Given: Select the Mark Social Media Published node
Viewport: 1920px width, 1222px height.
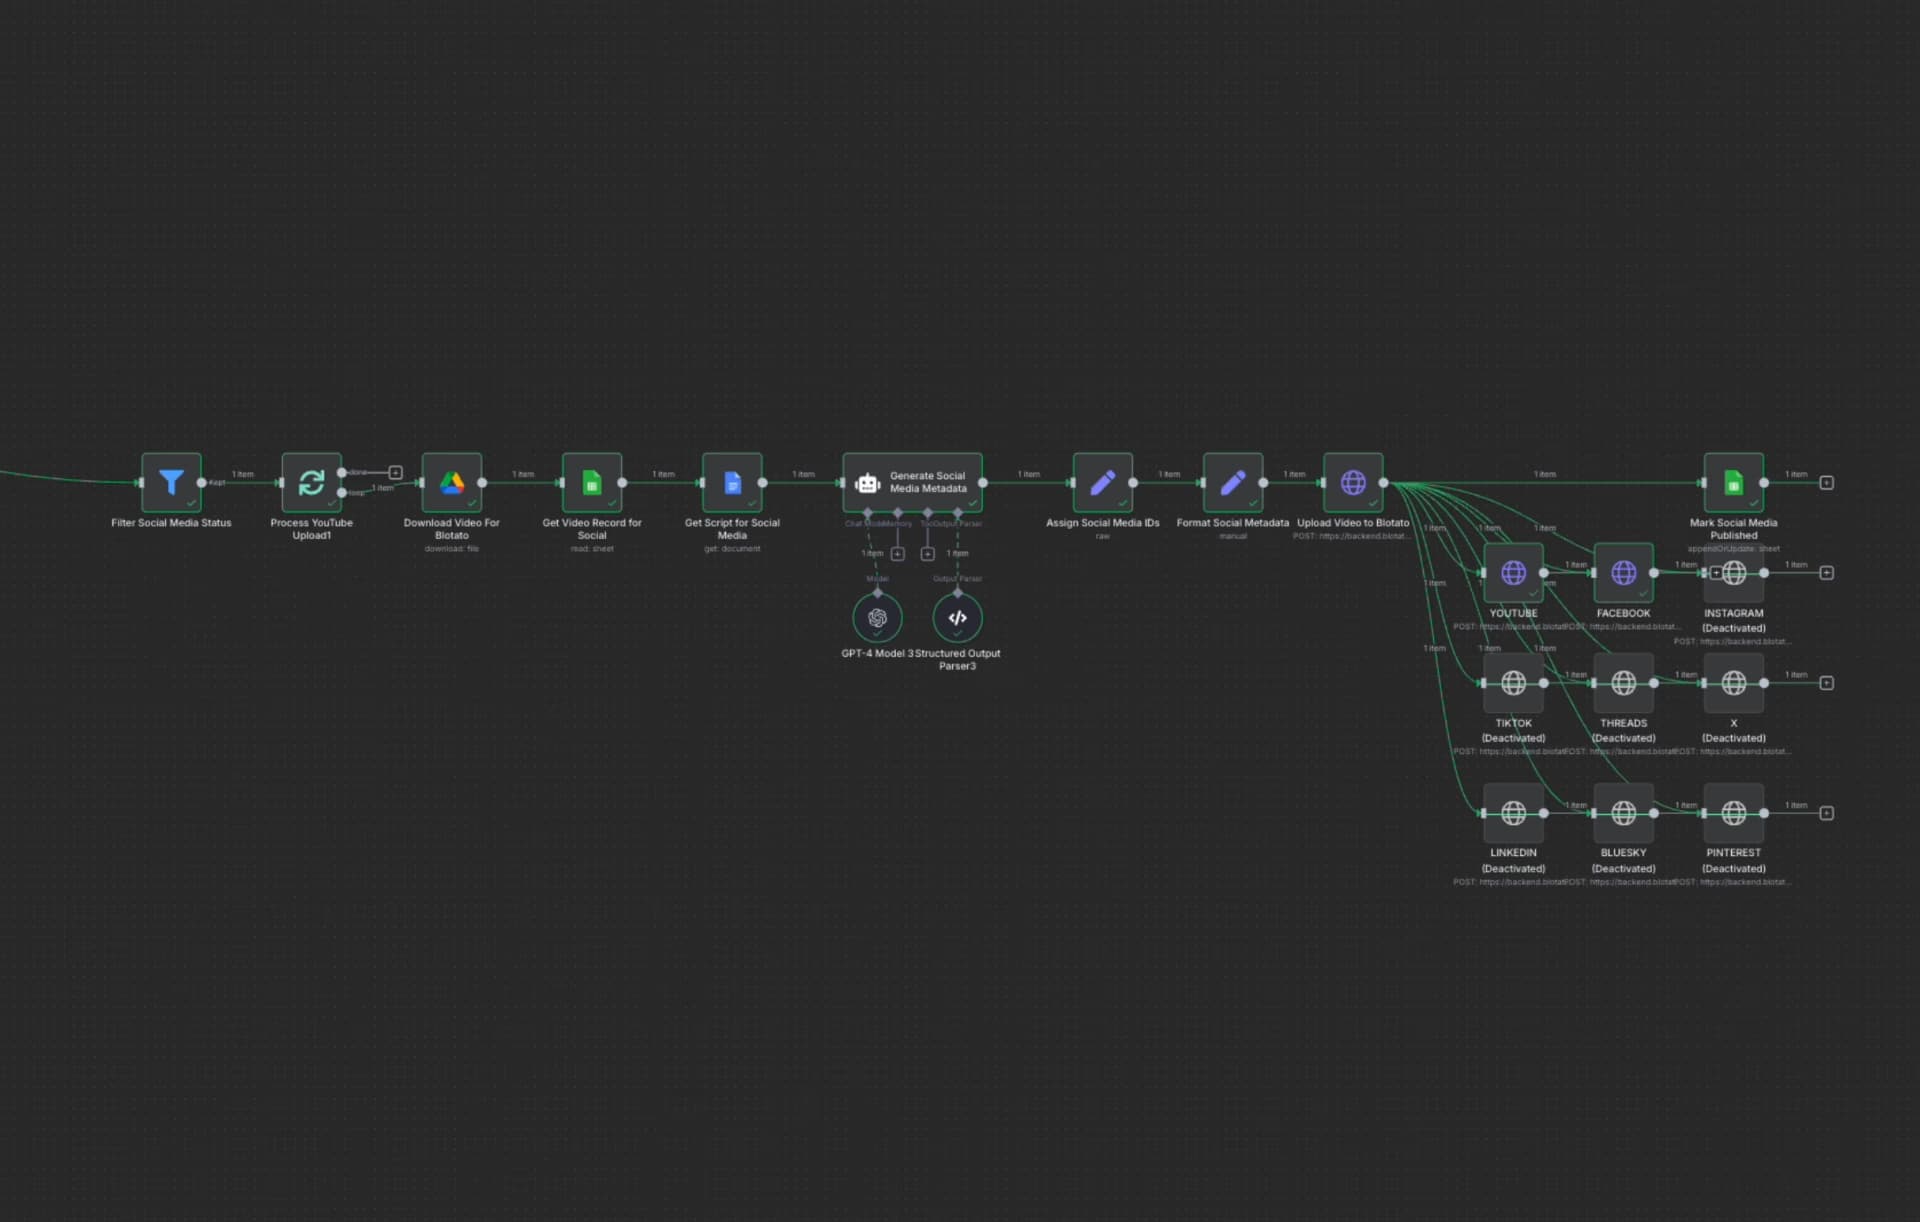Looking at the screenshot, I should point(1733,483).
